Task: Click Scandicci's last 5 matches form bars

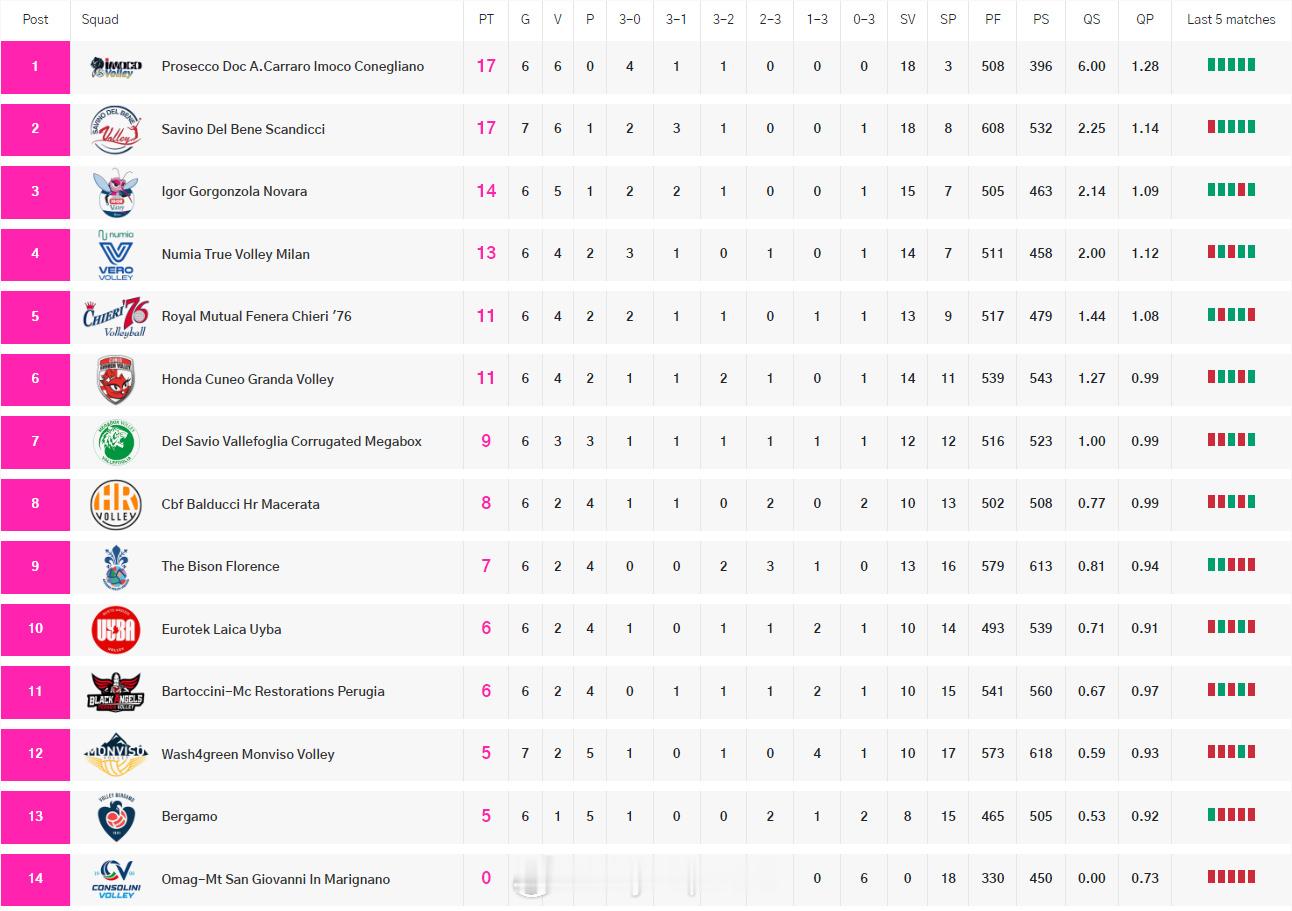Action: coord(1231,127)
